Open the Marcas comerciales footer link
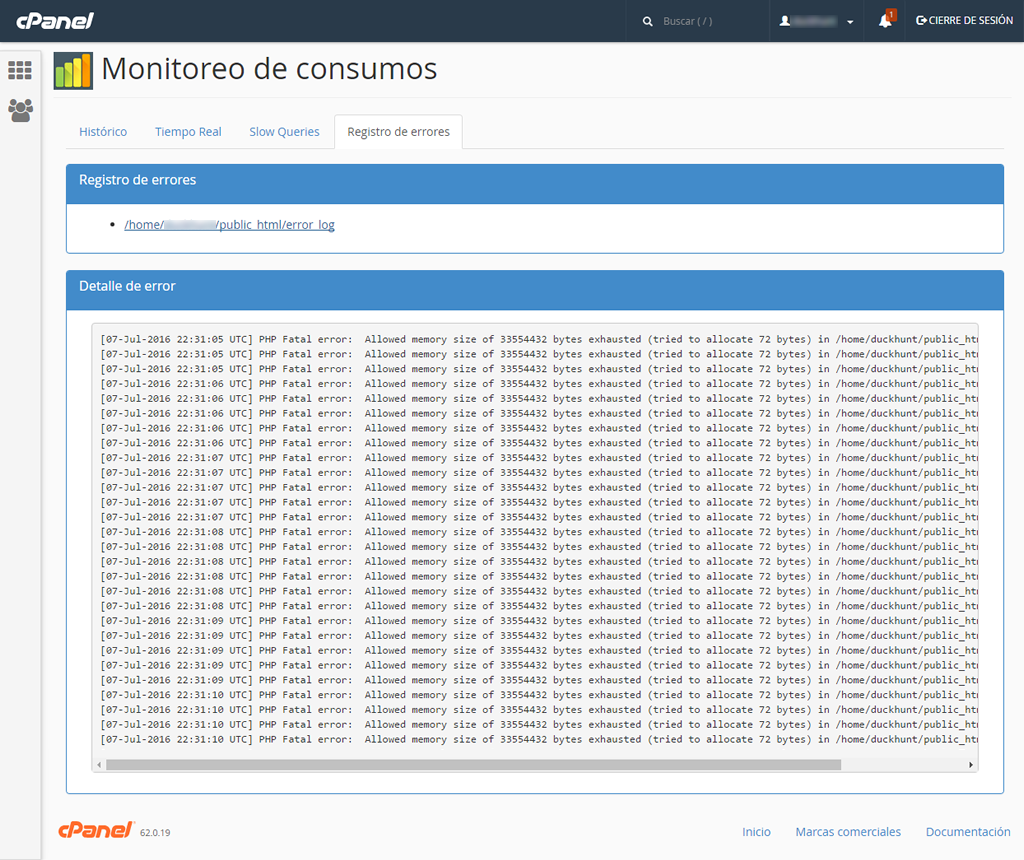Image resolution: width=1024 pixels, height=860 pixels. 848,832
